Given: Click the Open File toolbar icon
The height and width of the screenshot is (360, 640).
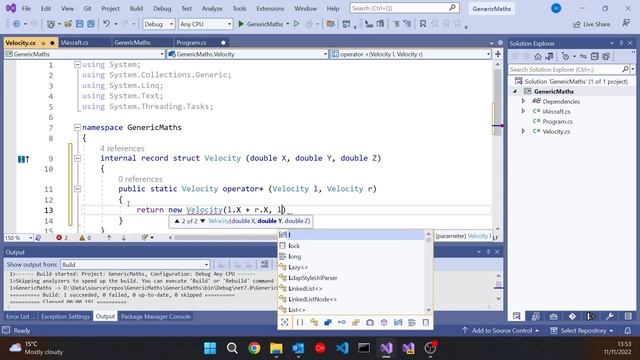Looking at the screenshot, I should click(68, 24).
